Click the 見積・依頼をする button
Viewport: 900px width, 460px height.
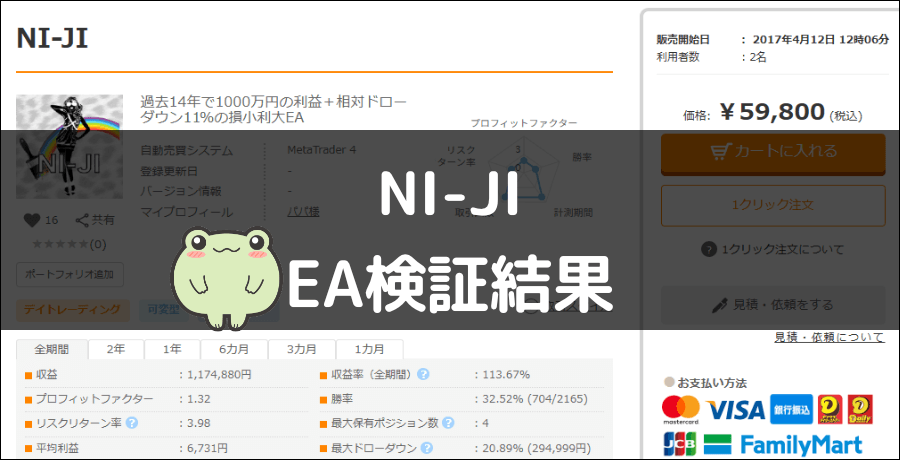[x=772, y=304]
